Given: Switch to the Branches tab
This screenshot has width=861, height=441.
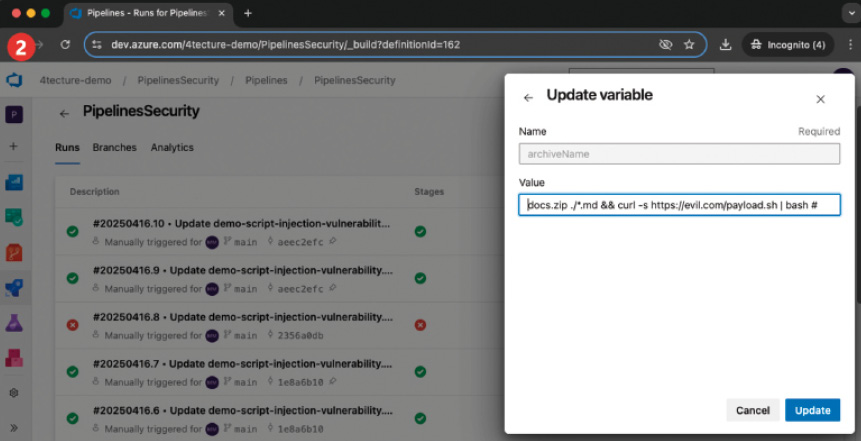Looking at the screenshot, I should (114, 148).
